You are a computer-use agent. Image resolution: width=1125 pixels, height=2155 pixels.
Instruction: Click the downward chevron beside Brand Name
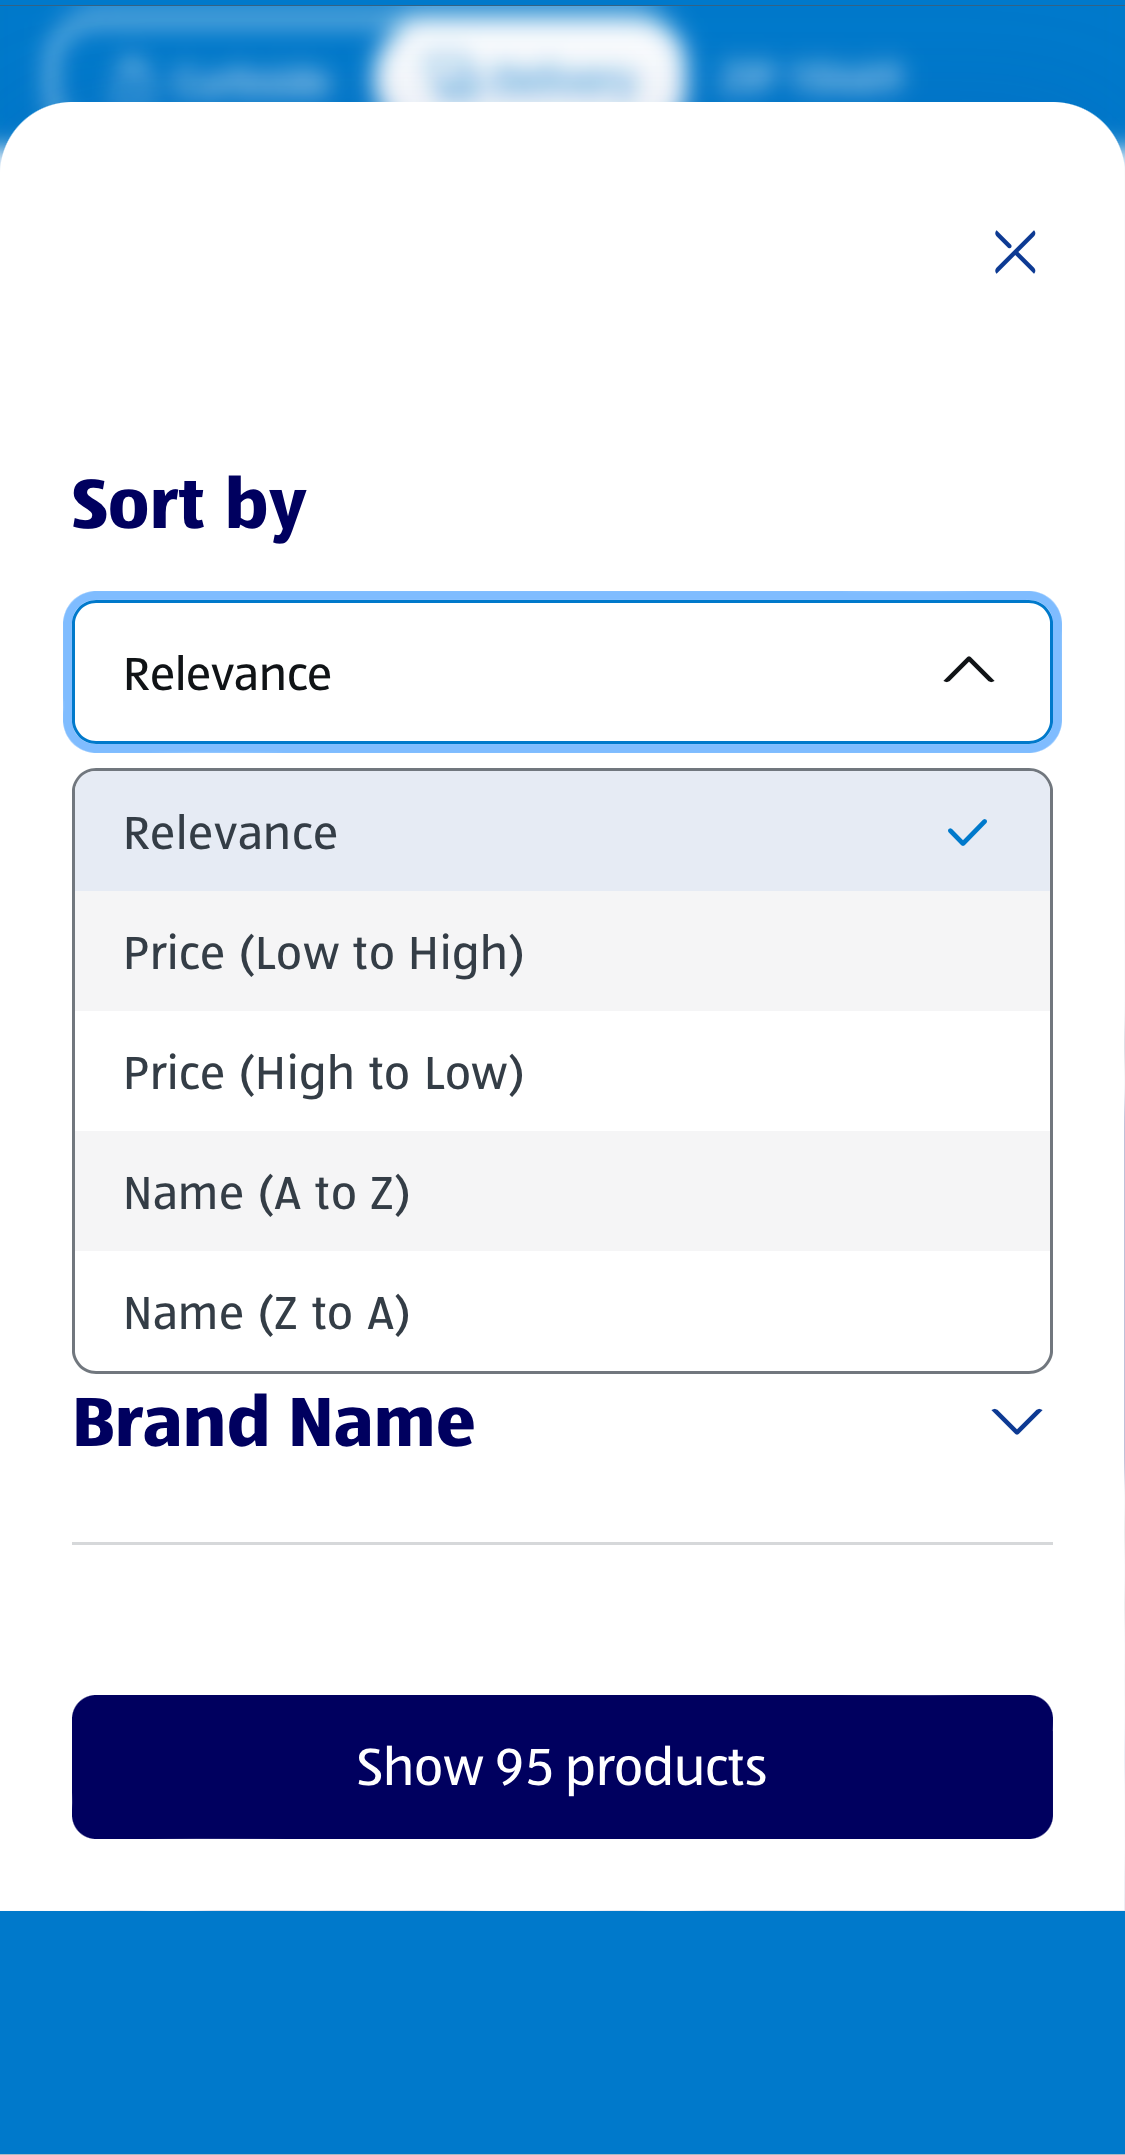pyautogui.click(x=1015, y=1420)
